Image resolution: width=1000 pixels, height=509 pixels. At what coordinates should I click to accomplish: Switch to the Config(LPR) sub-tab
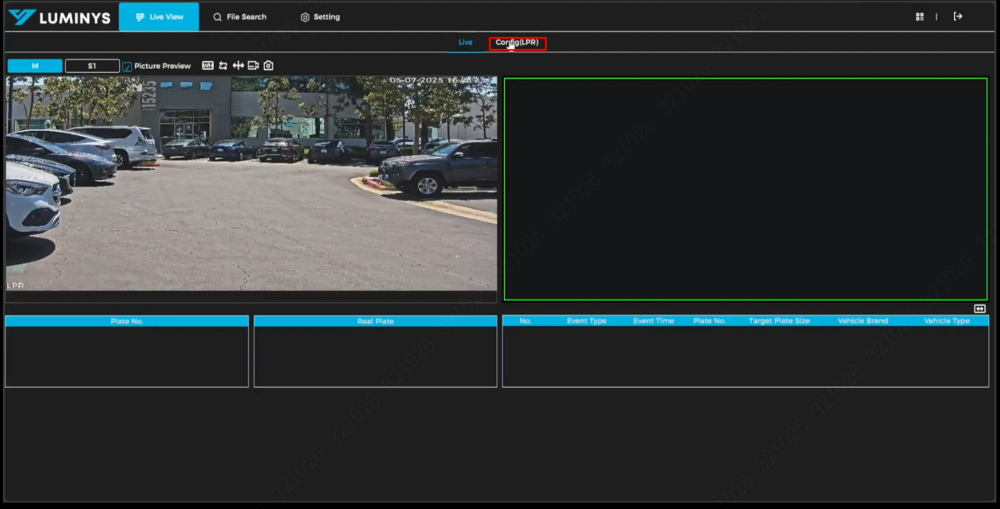coord(517,43)
